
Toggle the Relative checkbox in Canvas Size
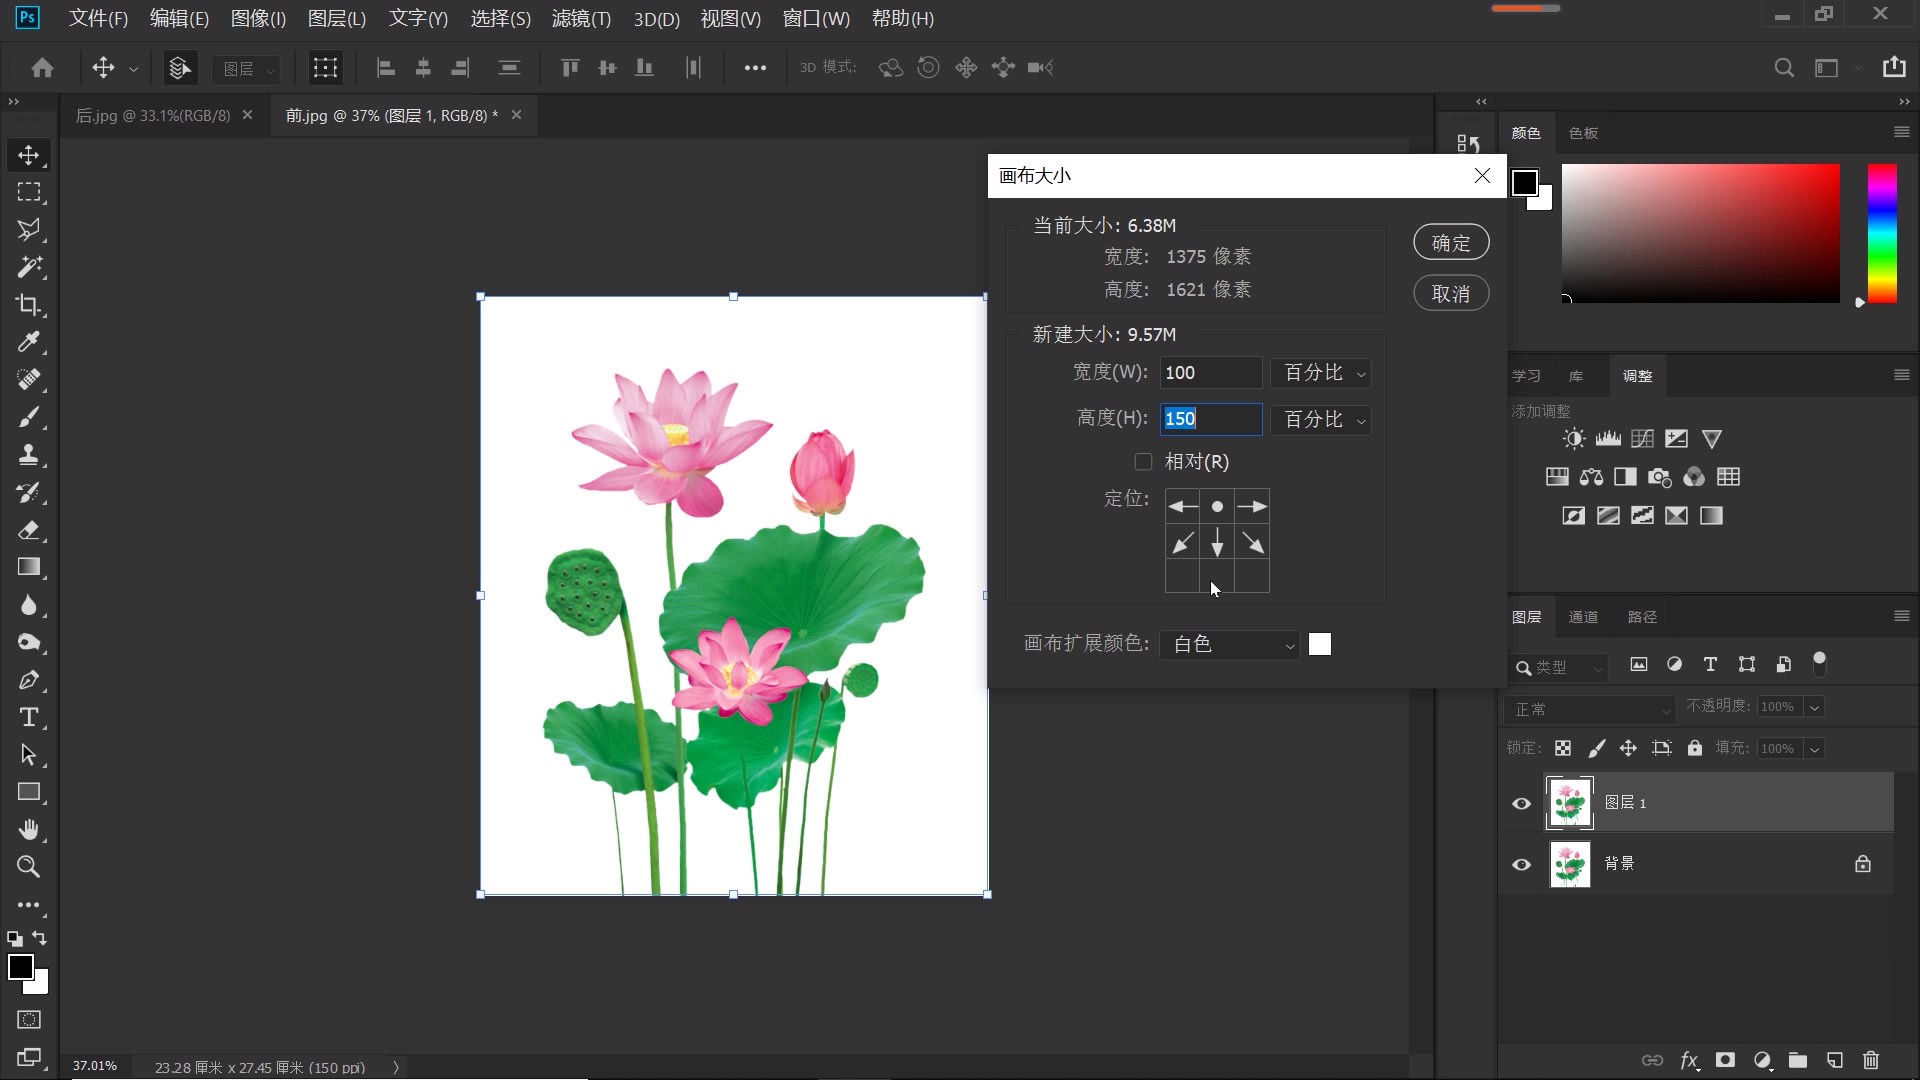[1142, 462]
